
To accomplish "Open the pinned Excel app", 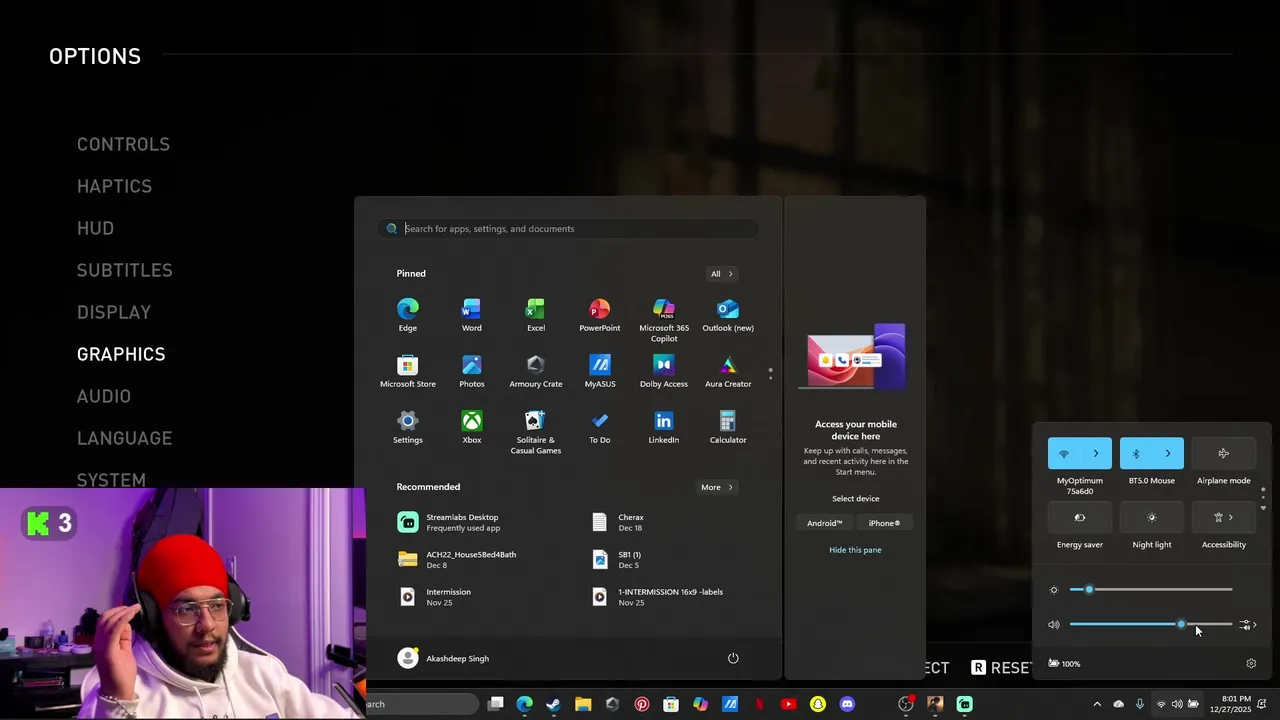I will pyautogui.click(x=535, y=315).
